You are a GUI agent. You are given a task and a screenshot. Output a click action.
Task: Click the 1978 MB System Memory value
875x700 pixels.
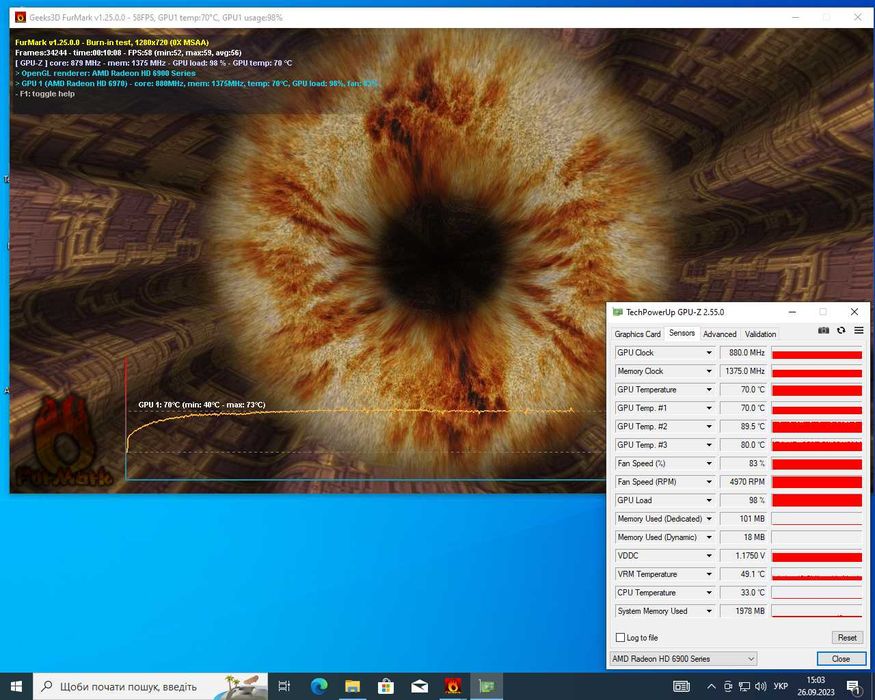point(744,611)
